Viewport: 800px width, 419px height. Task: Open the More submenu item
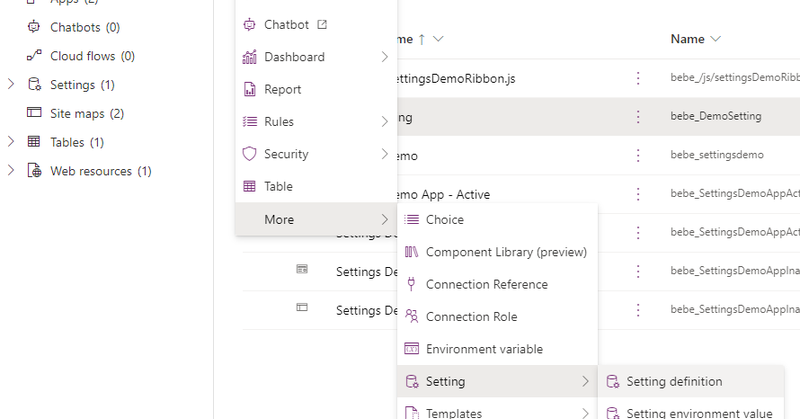[316, 219]
